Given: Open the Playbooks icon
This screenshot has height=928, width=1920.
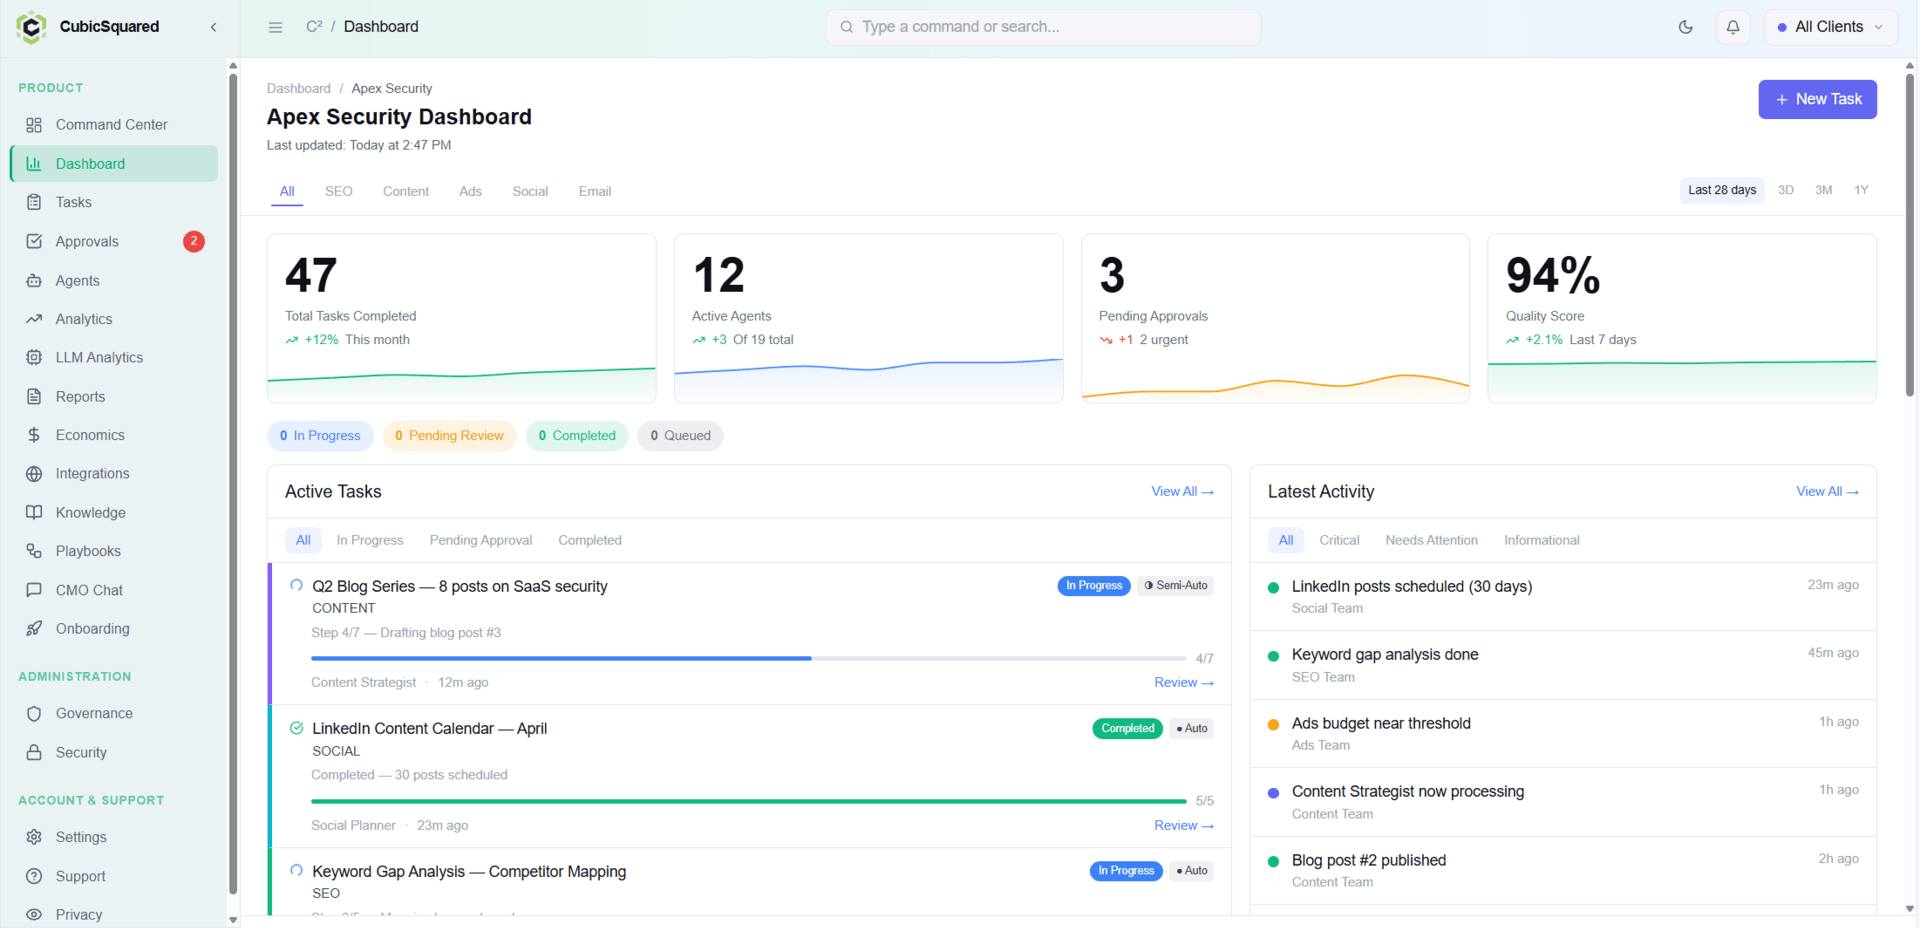Looking at the screenshot, I should [34, 551].
